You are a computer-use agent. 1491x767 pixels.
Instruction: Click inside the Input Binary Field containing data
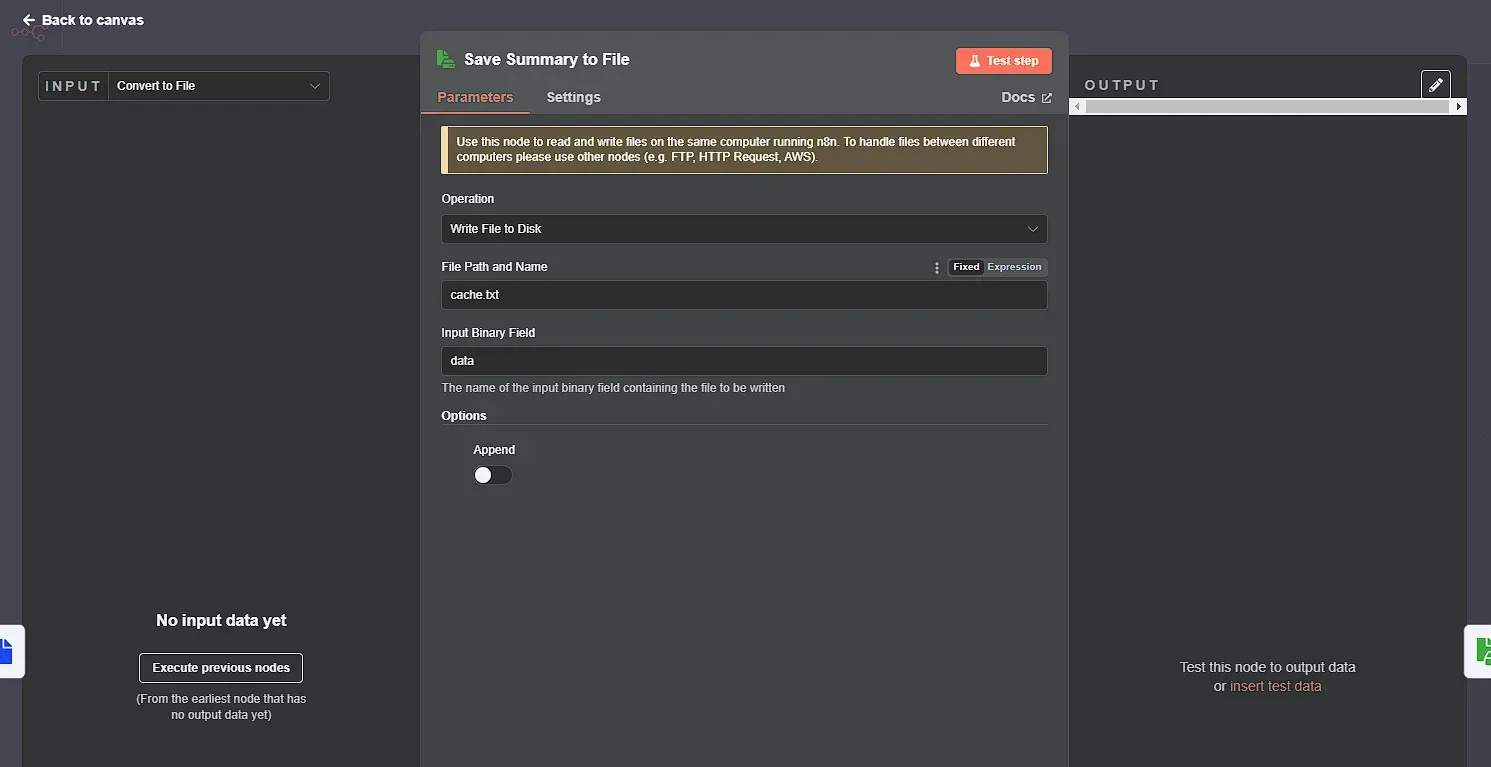point(744,360)
